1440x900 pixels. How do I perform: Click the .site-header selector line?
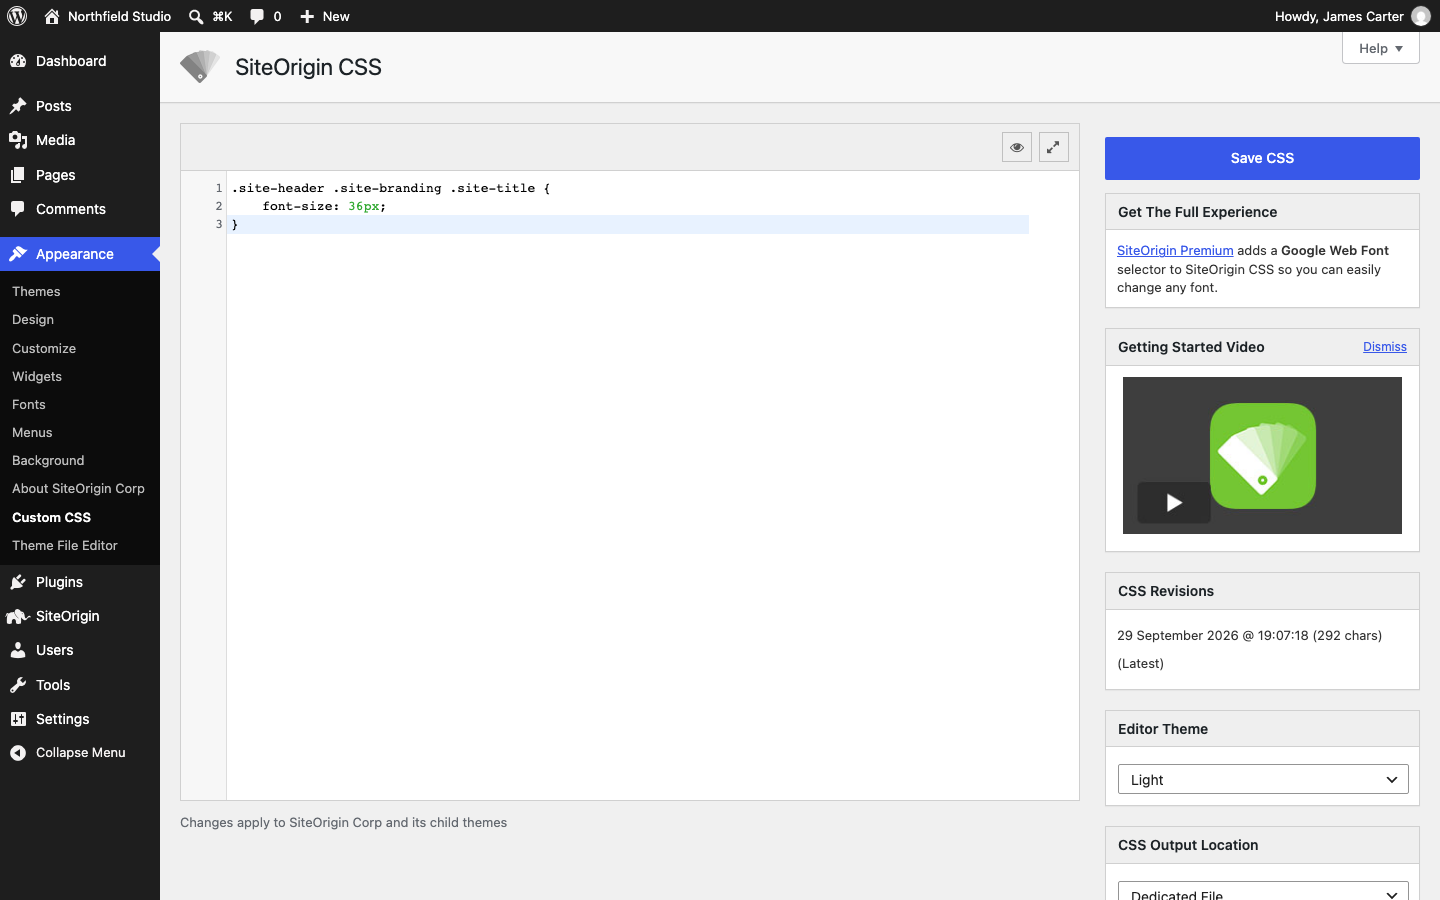click(391, 188)
